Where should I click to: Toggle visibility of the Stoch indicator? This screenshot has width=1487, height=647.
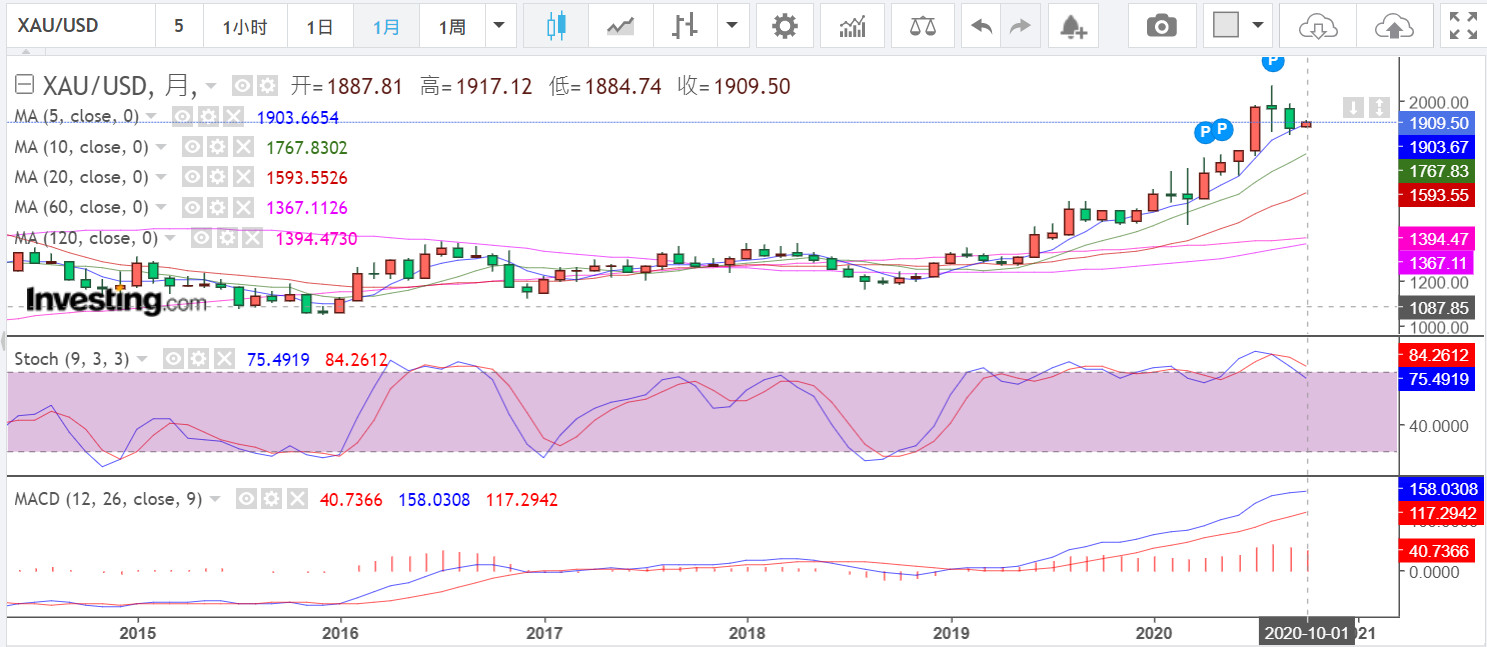click(173, 359)
